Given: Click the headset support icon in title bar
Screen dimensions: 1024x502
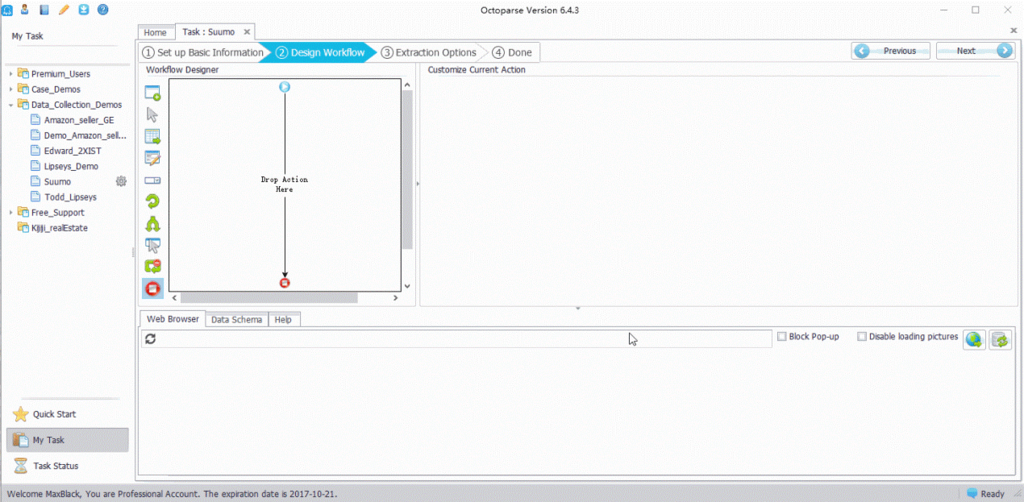Looking at the screenshot, I should (7, 10).
